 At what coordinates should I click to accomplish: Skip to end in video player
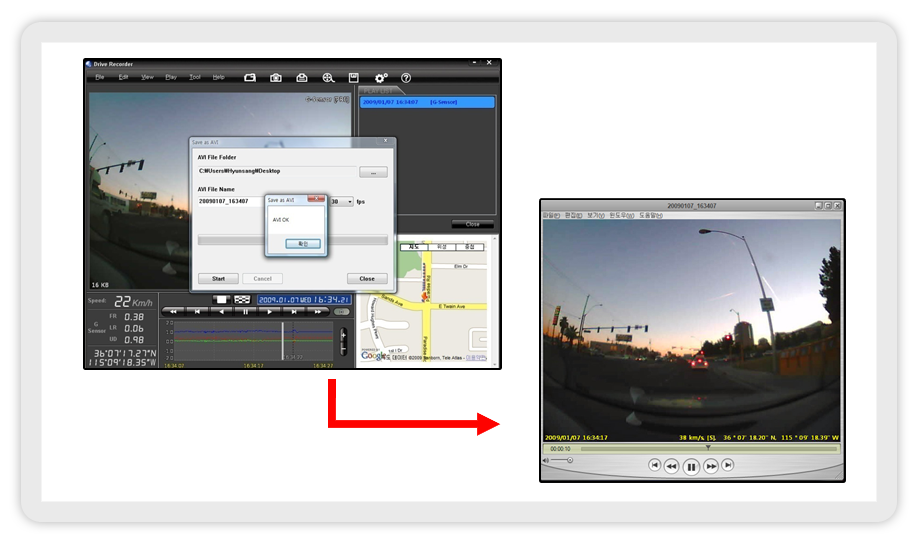pyautogui.click(x=727, y=465)
